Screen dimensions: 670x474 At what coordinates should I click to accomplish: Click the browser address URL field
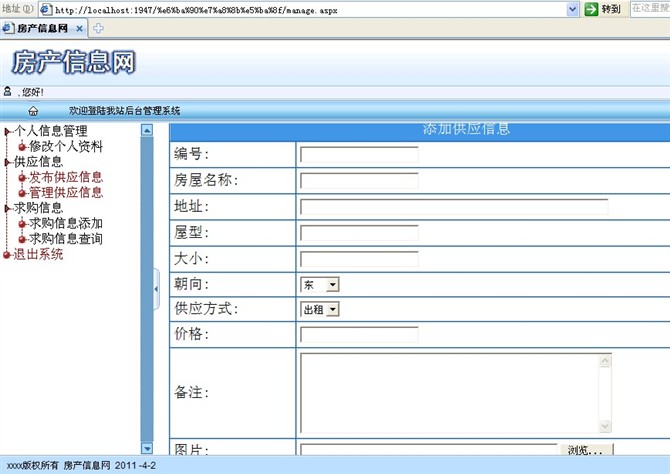coord(310,10)
